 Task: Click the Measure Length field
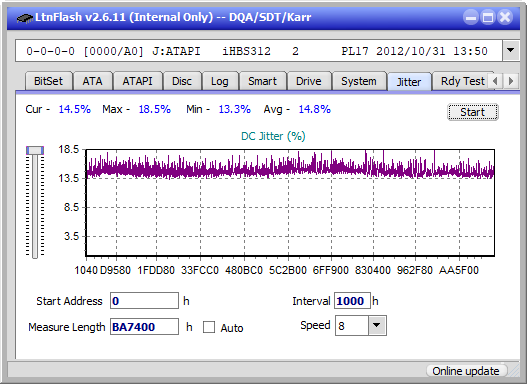coord(144,327)
